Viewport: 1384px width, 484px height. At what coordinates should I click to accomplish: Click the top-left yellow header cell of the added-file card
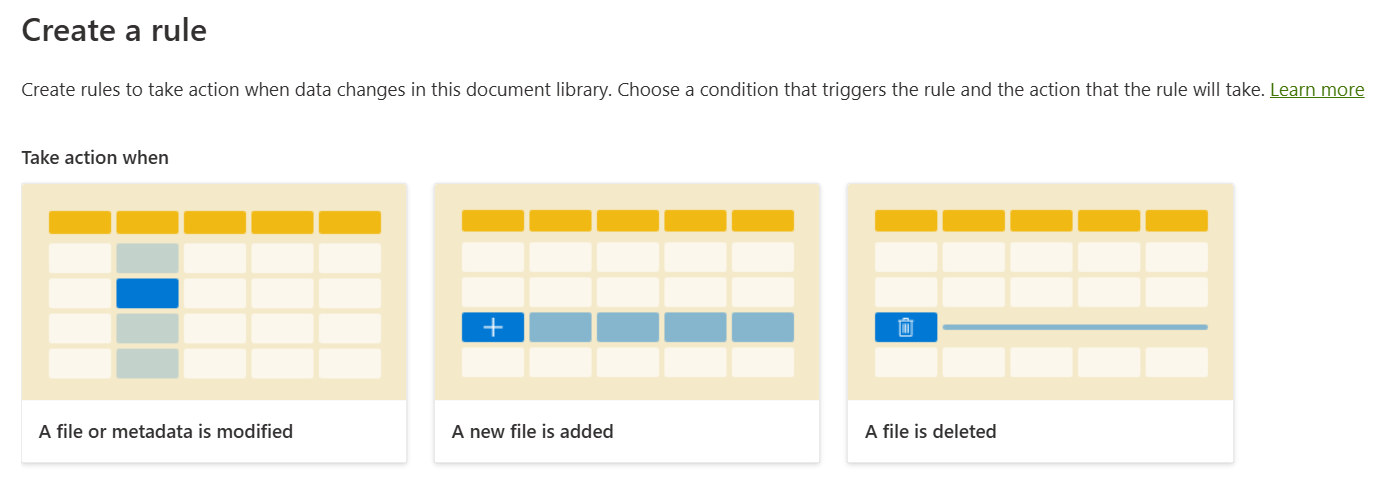pos(493,221)
